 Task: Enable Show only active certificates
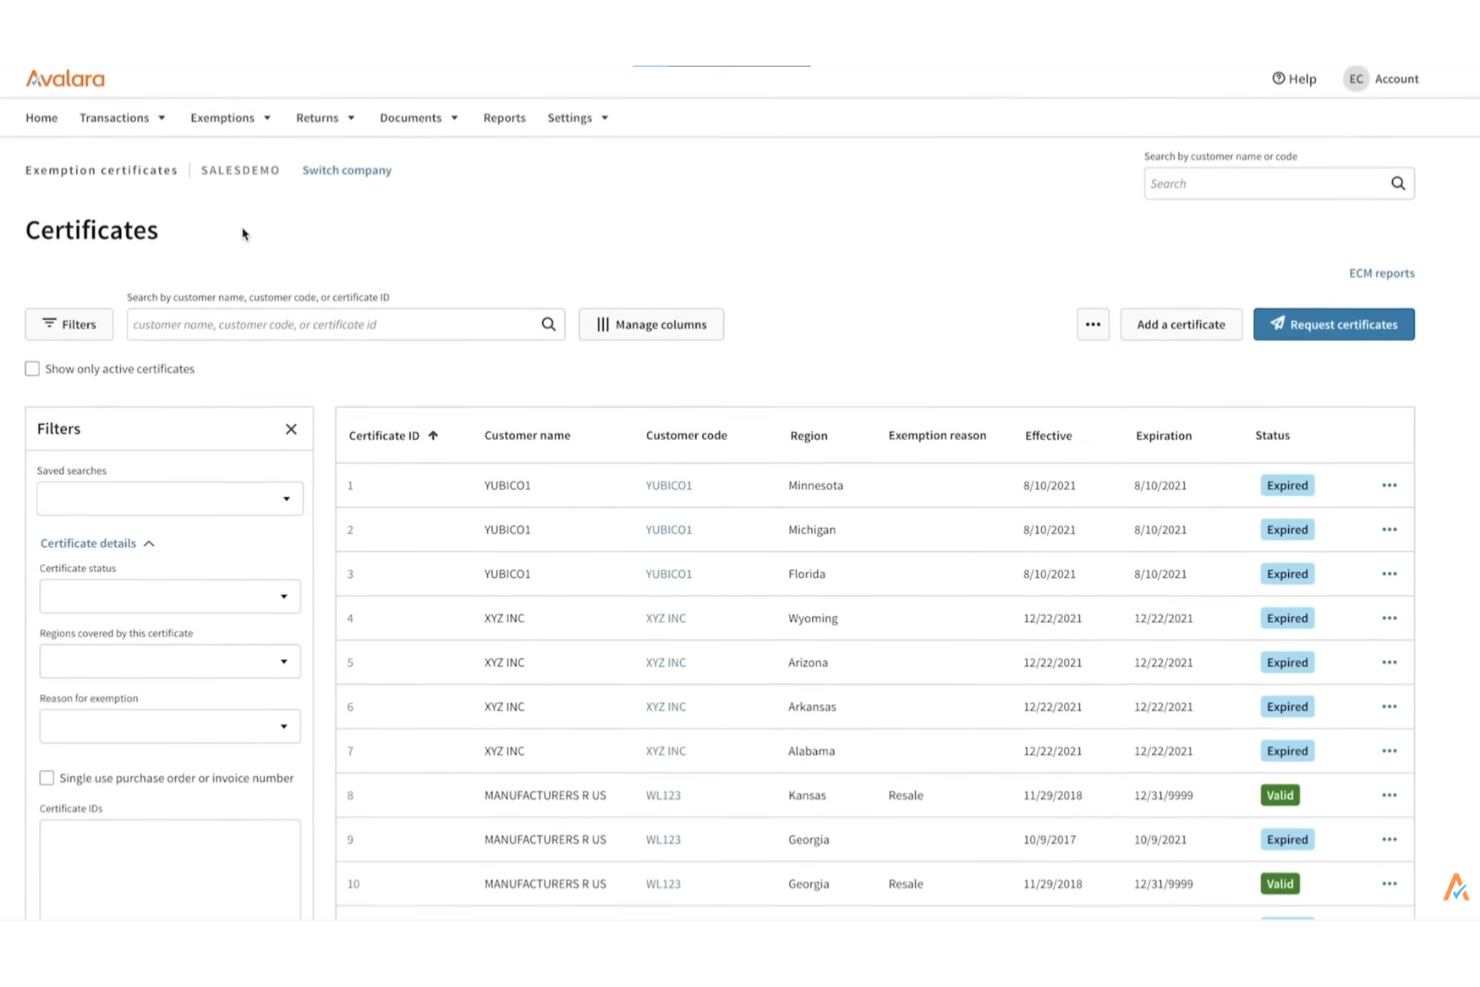tap(32, 368)
